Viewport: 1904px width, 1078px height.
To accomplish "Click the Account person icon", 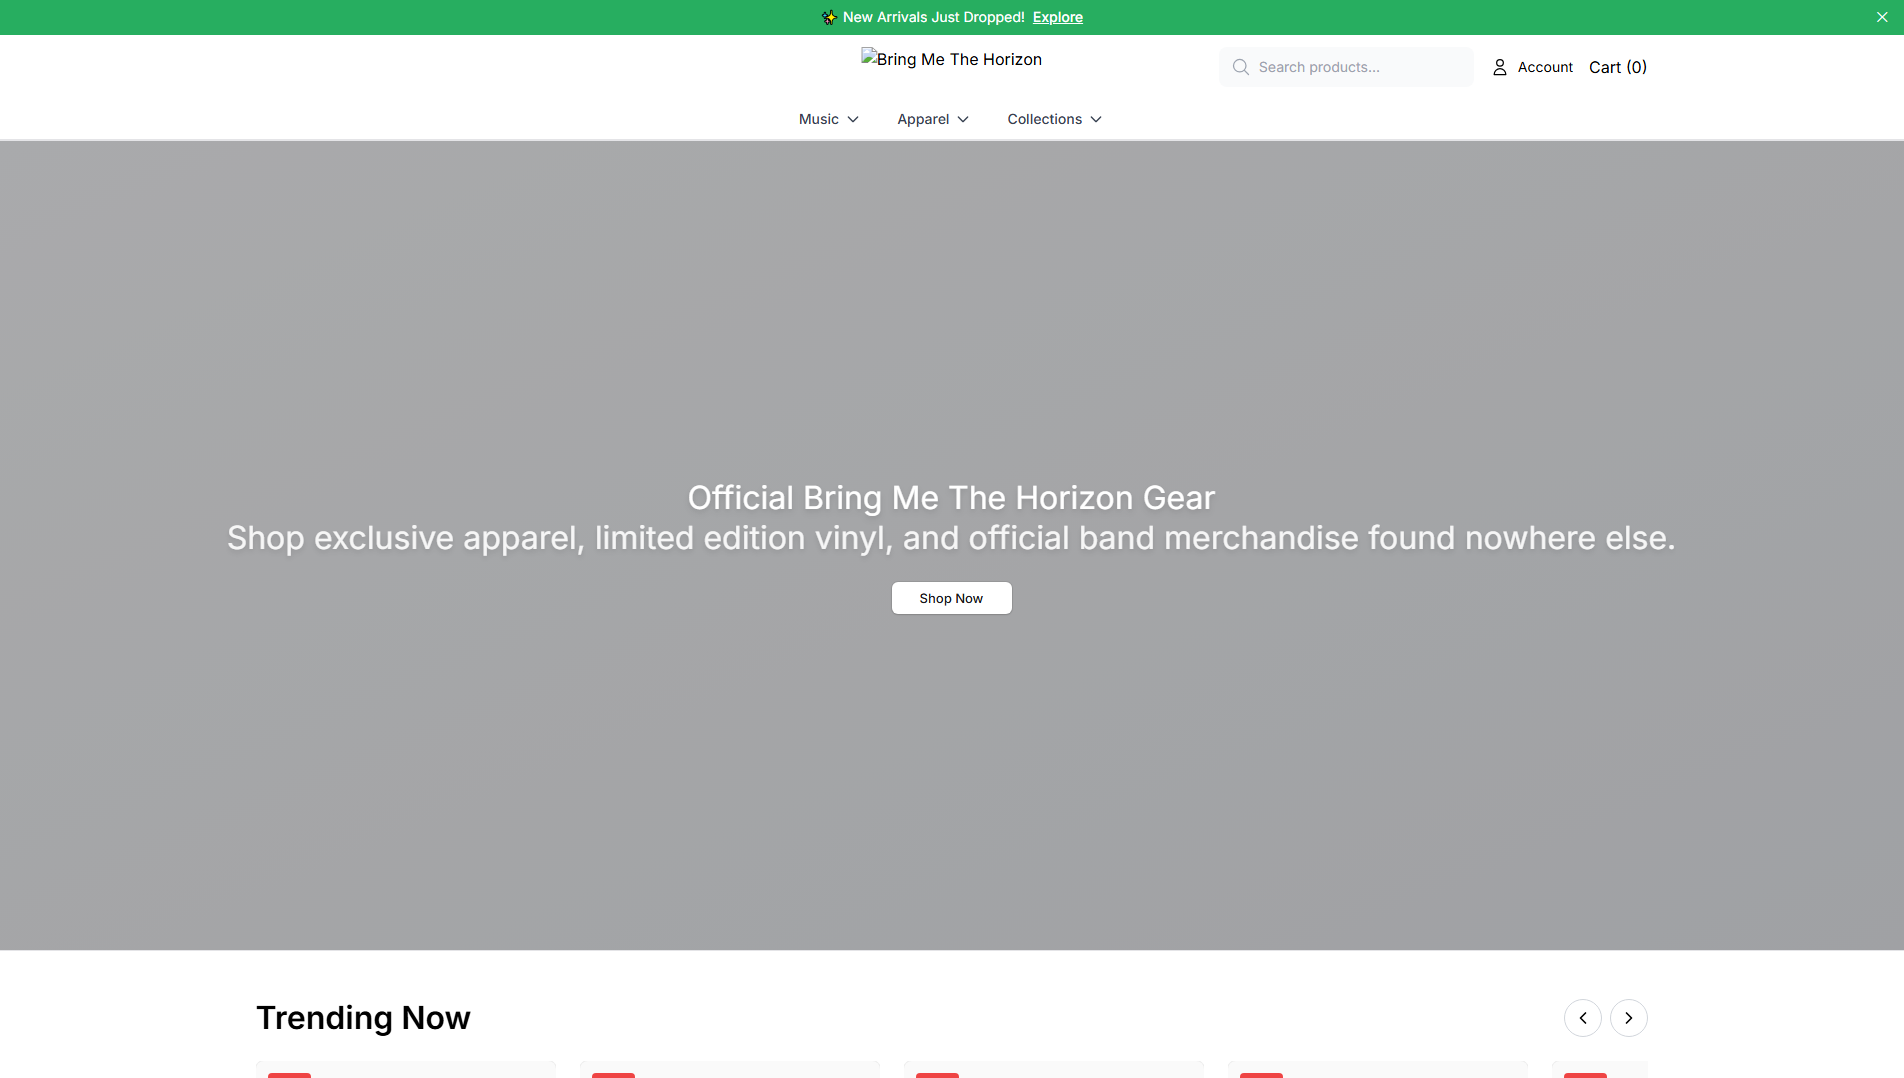I will [x=1500, y=67].
